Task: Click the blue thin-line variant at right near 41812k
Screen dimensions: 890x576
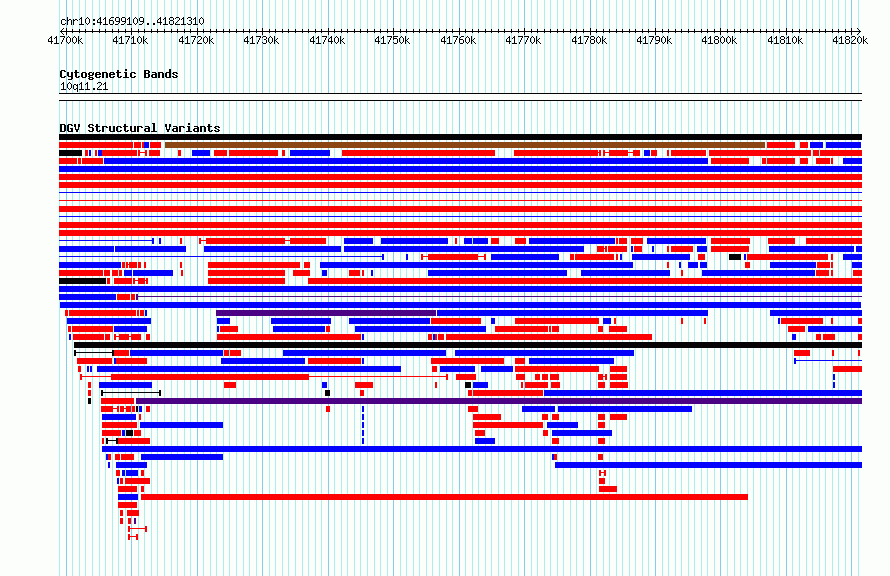Action: 828,361
